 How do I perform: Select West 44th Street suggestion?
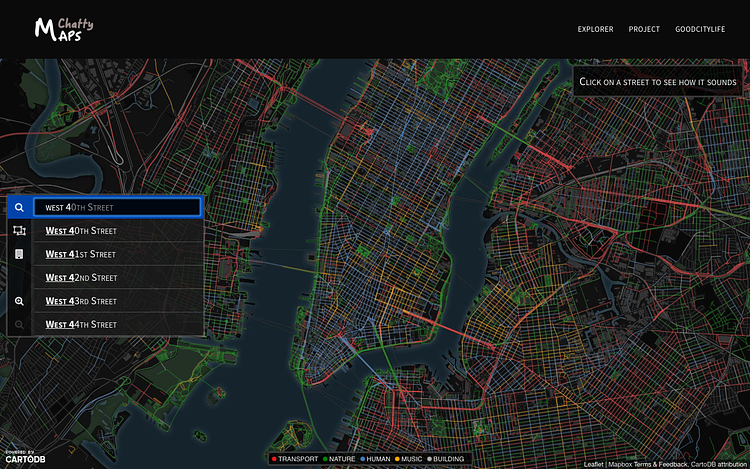pos(118,325)
